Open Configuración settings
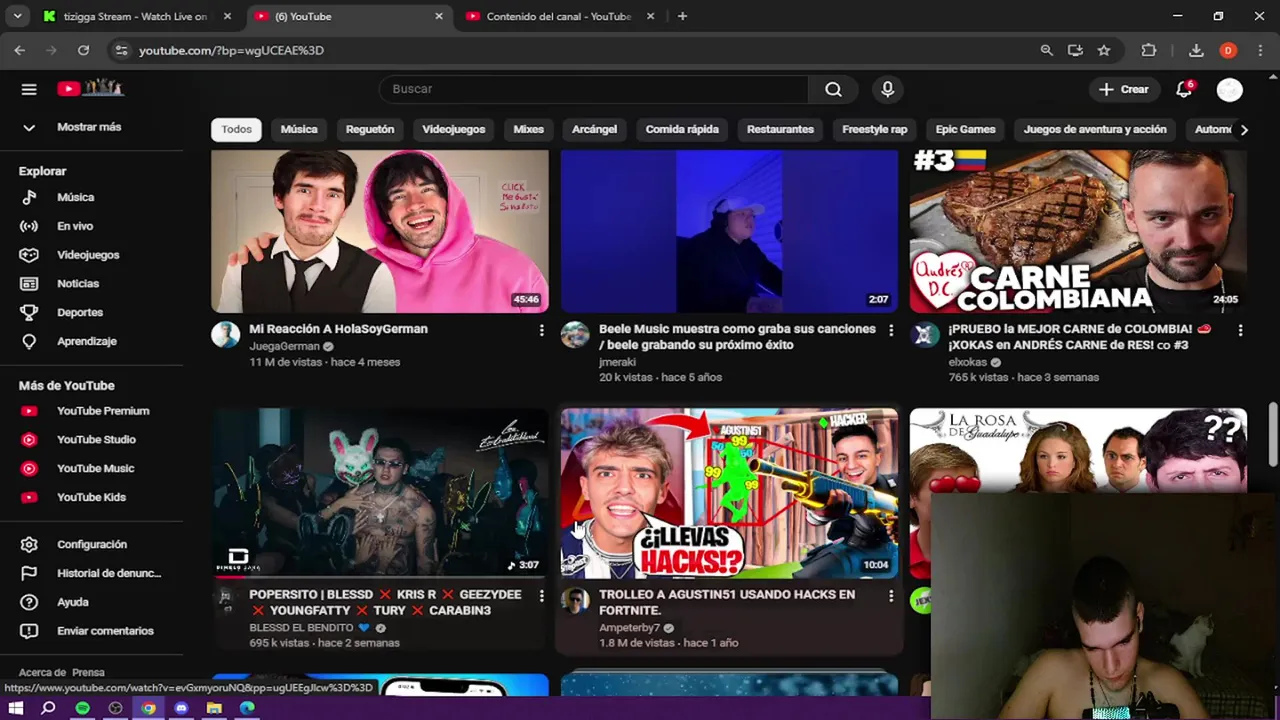This screenshot has height=720, width=1280. 92,544
